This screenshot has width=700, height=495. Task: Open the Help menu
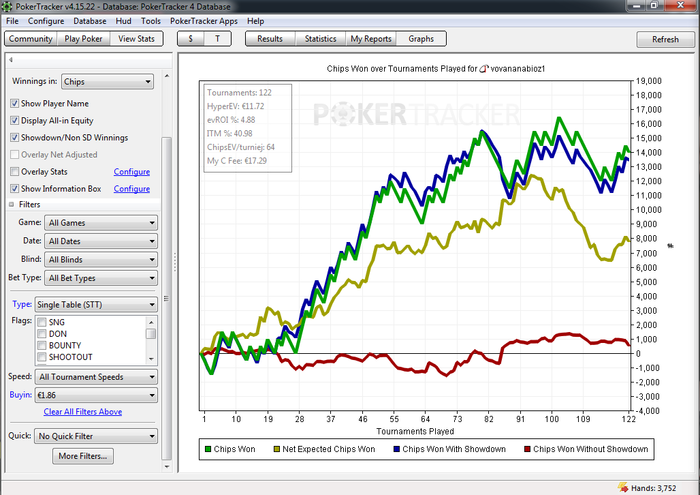255,21
